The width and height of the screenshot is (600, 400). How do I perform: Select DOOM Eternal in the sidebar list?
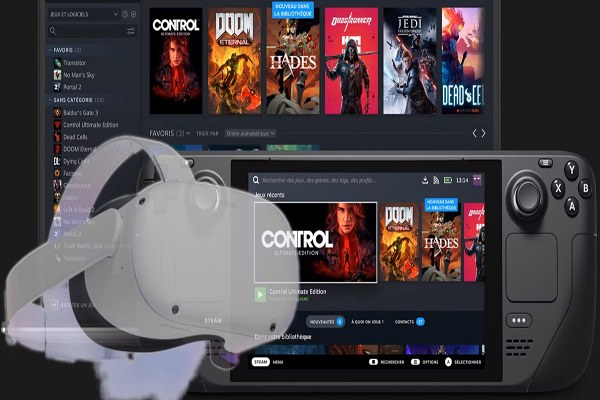point(80,149)
